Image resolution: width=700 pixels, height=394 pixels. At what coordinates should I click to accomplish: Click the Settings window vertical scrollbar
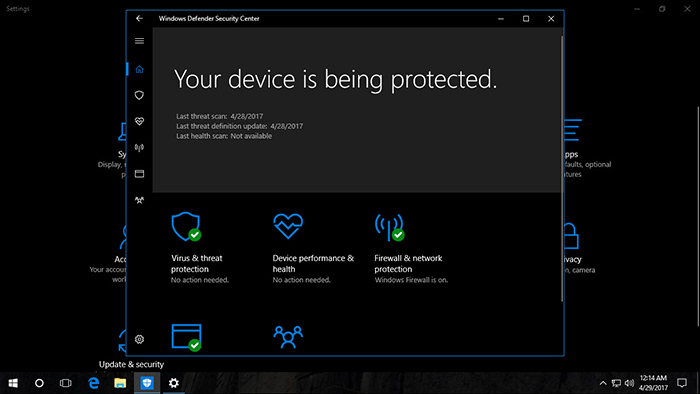tap(698, 216)
